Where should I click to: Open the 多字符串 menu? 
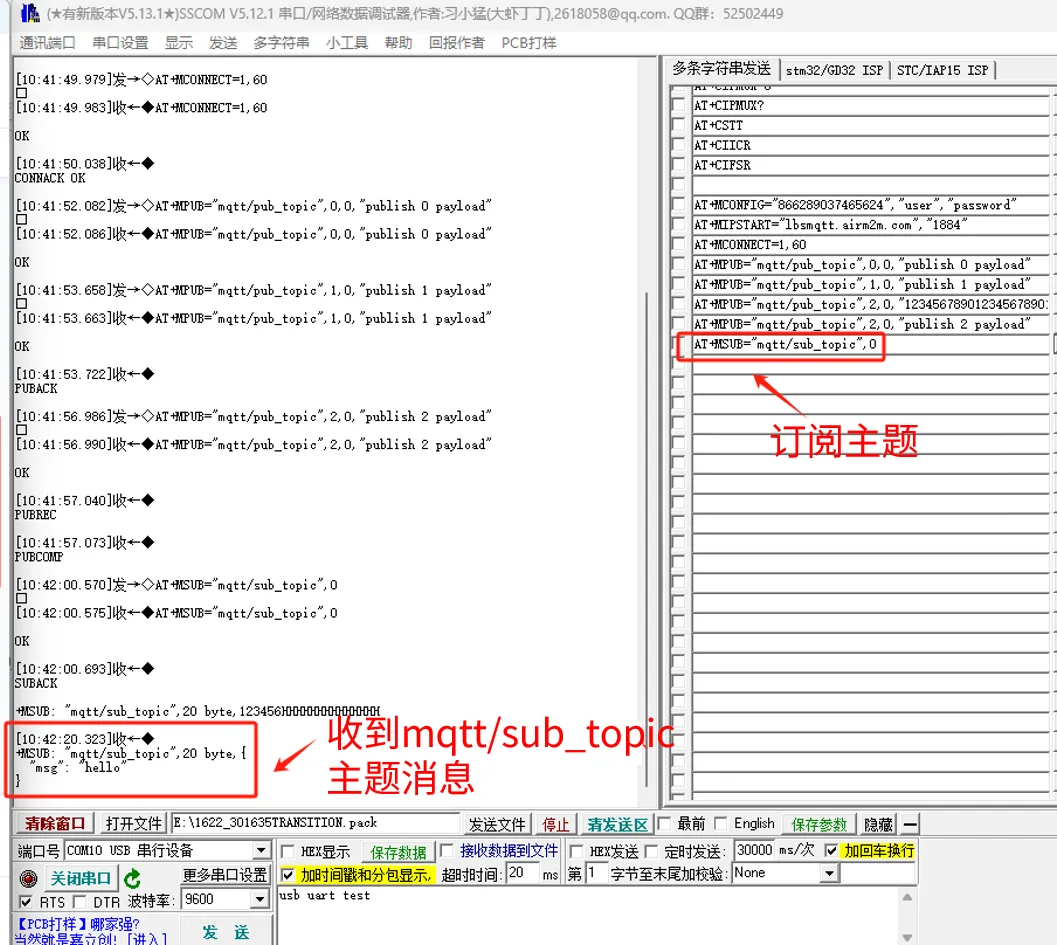281,43
